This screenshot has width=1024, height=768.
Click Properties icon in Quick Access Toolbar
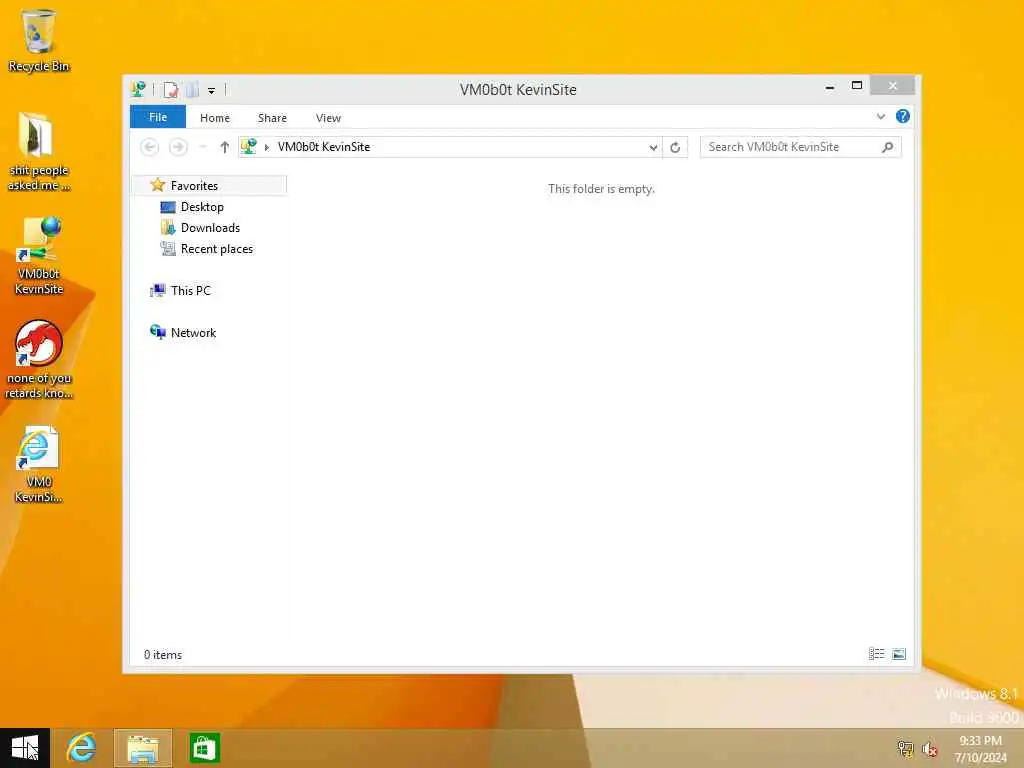coord(170,90)
